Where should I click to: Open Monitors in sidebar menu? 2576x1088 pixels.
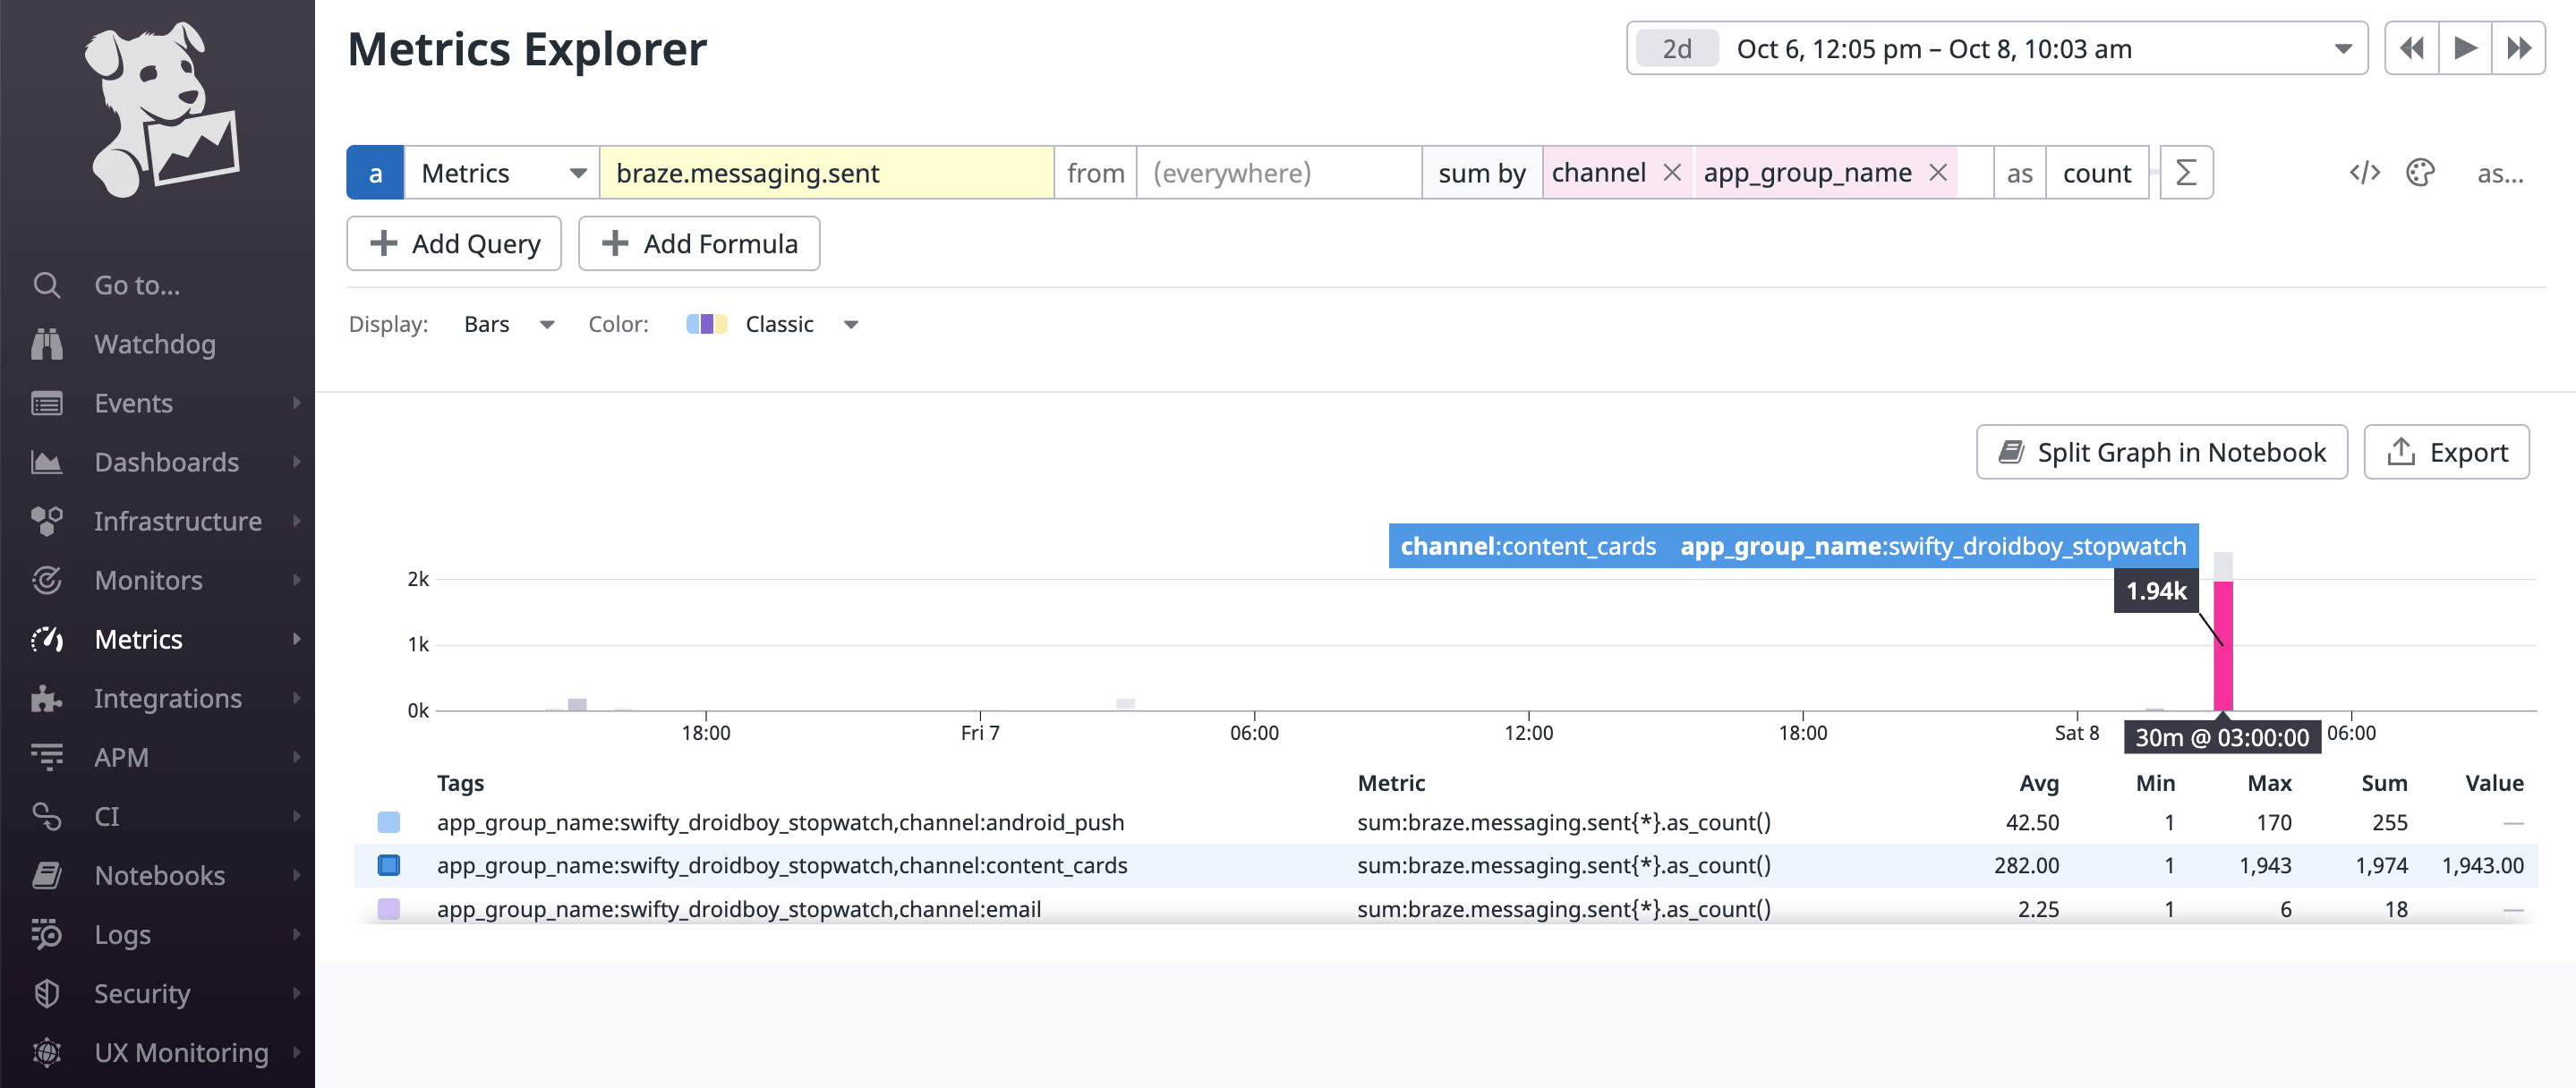[148, 580]
